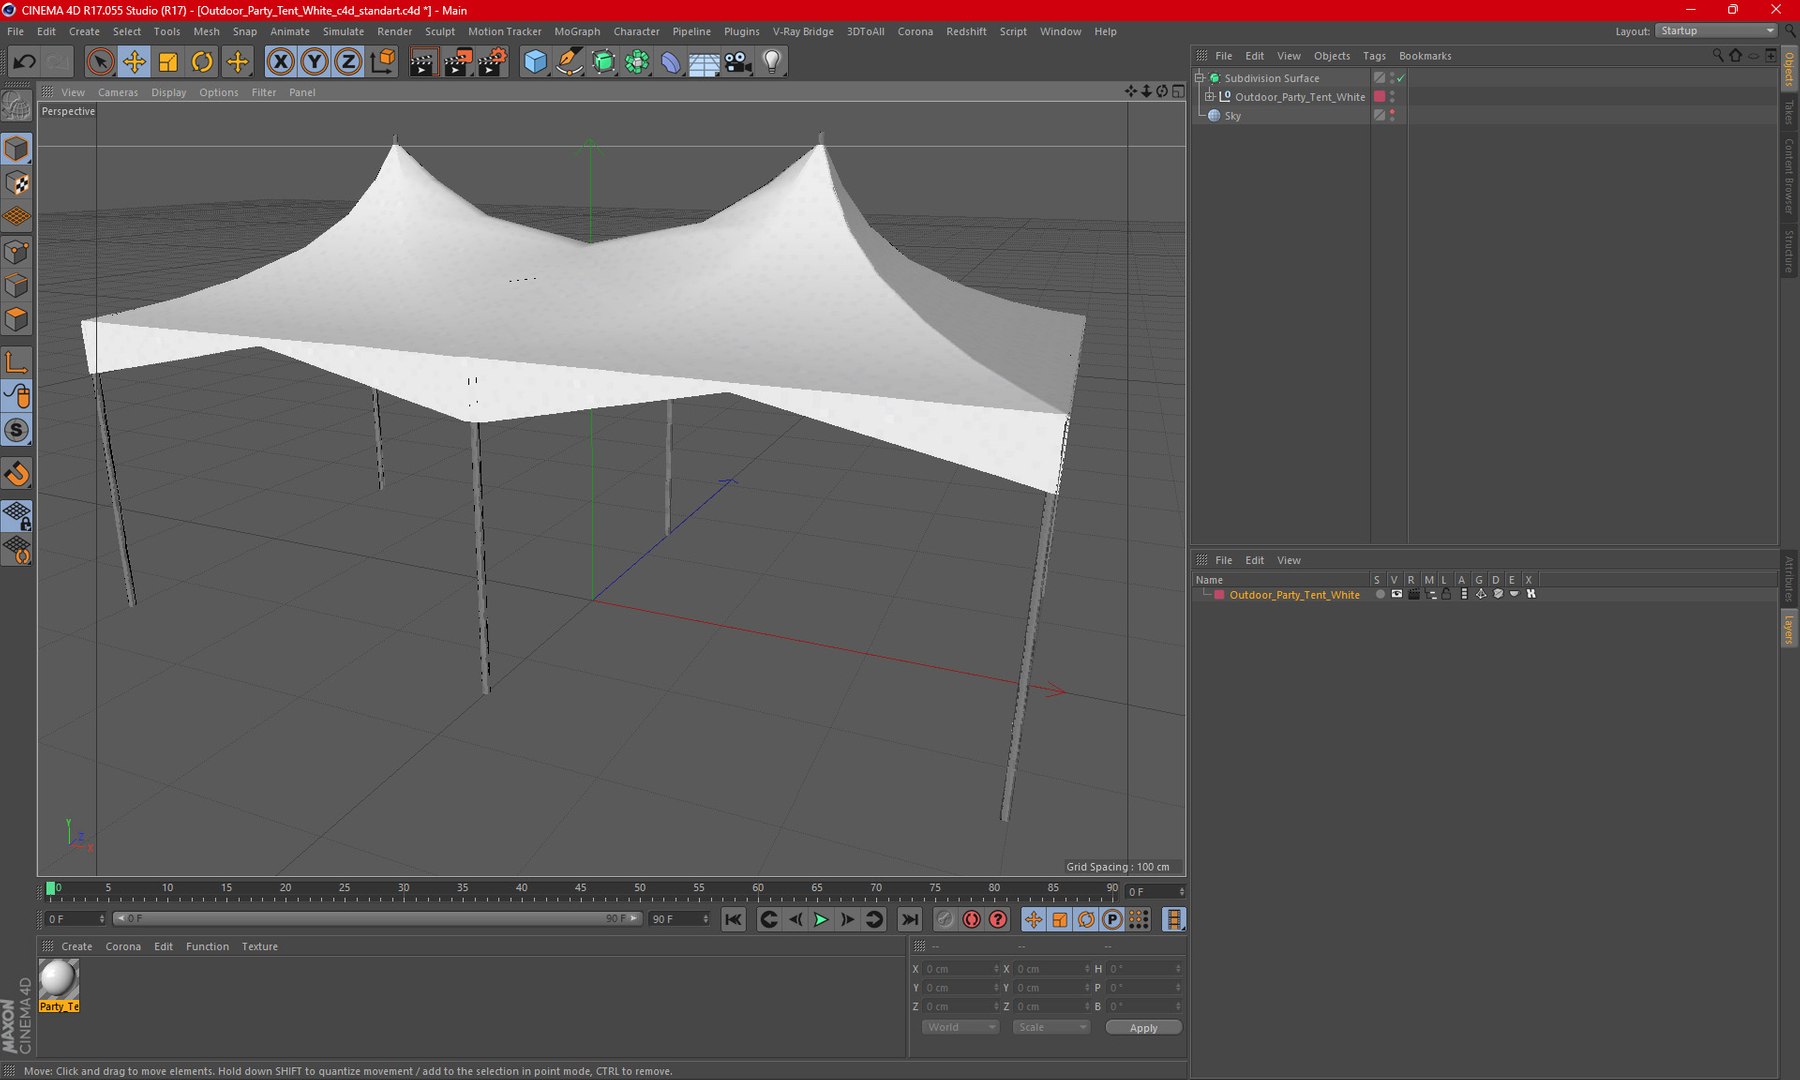Enable Edges mode in left sidebar

tap(17, 285)
